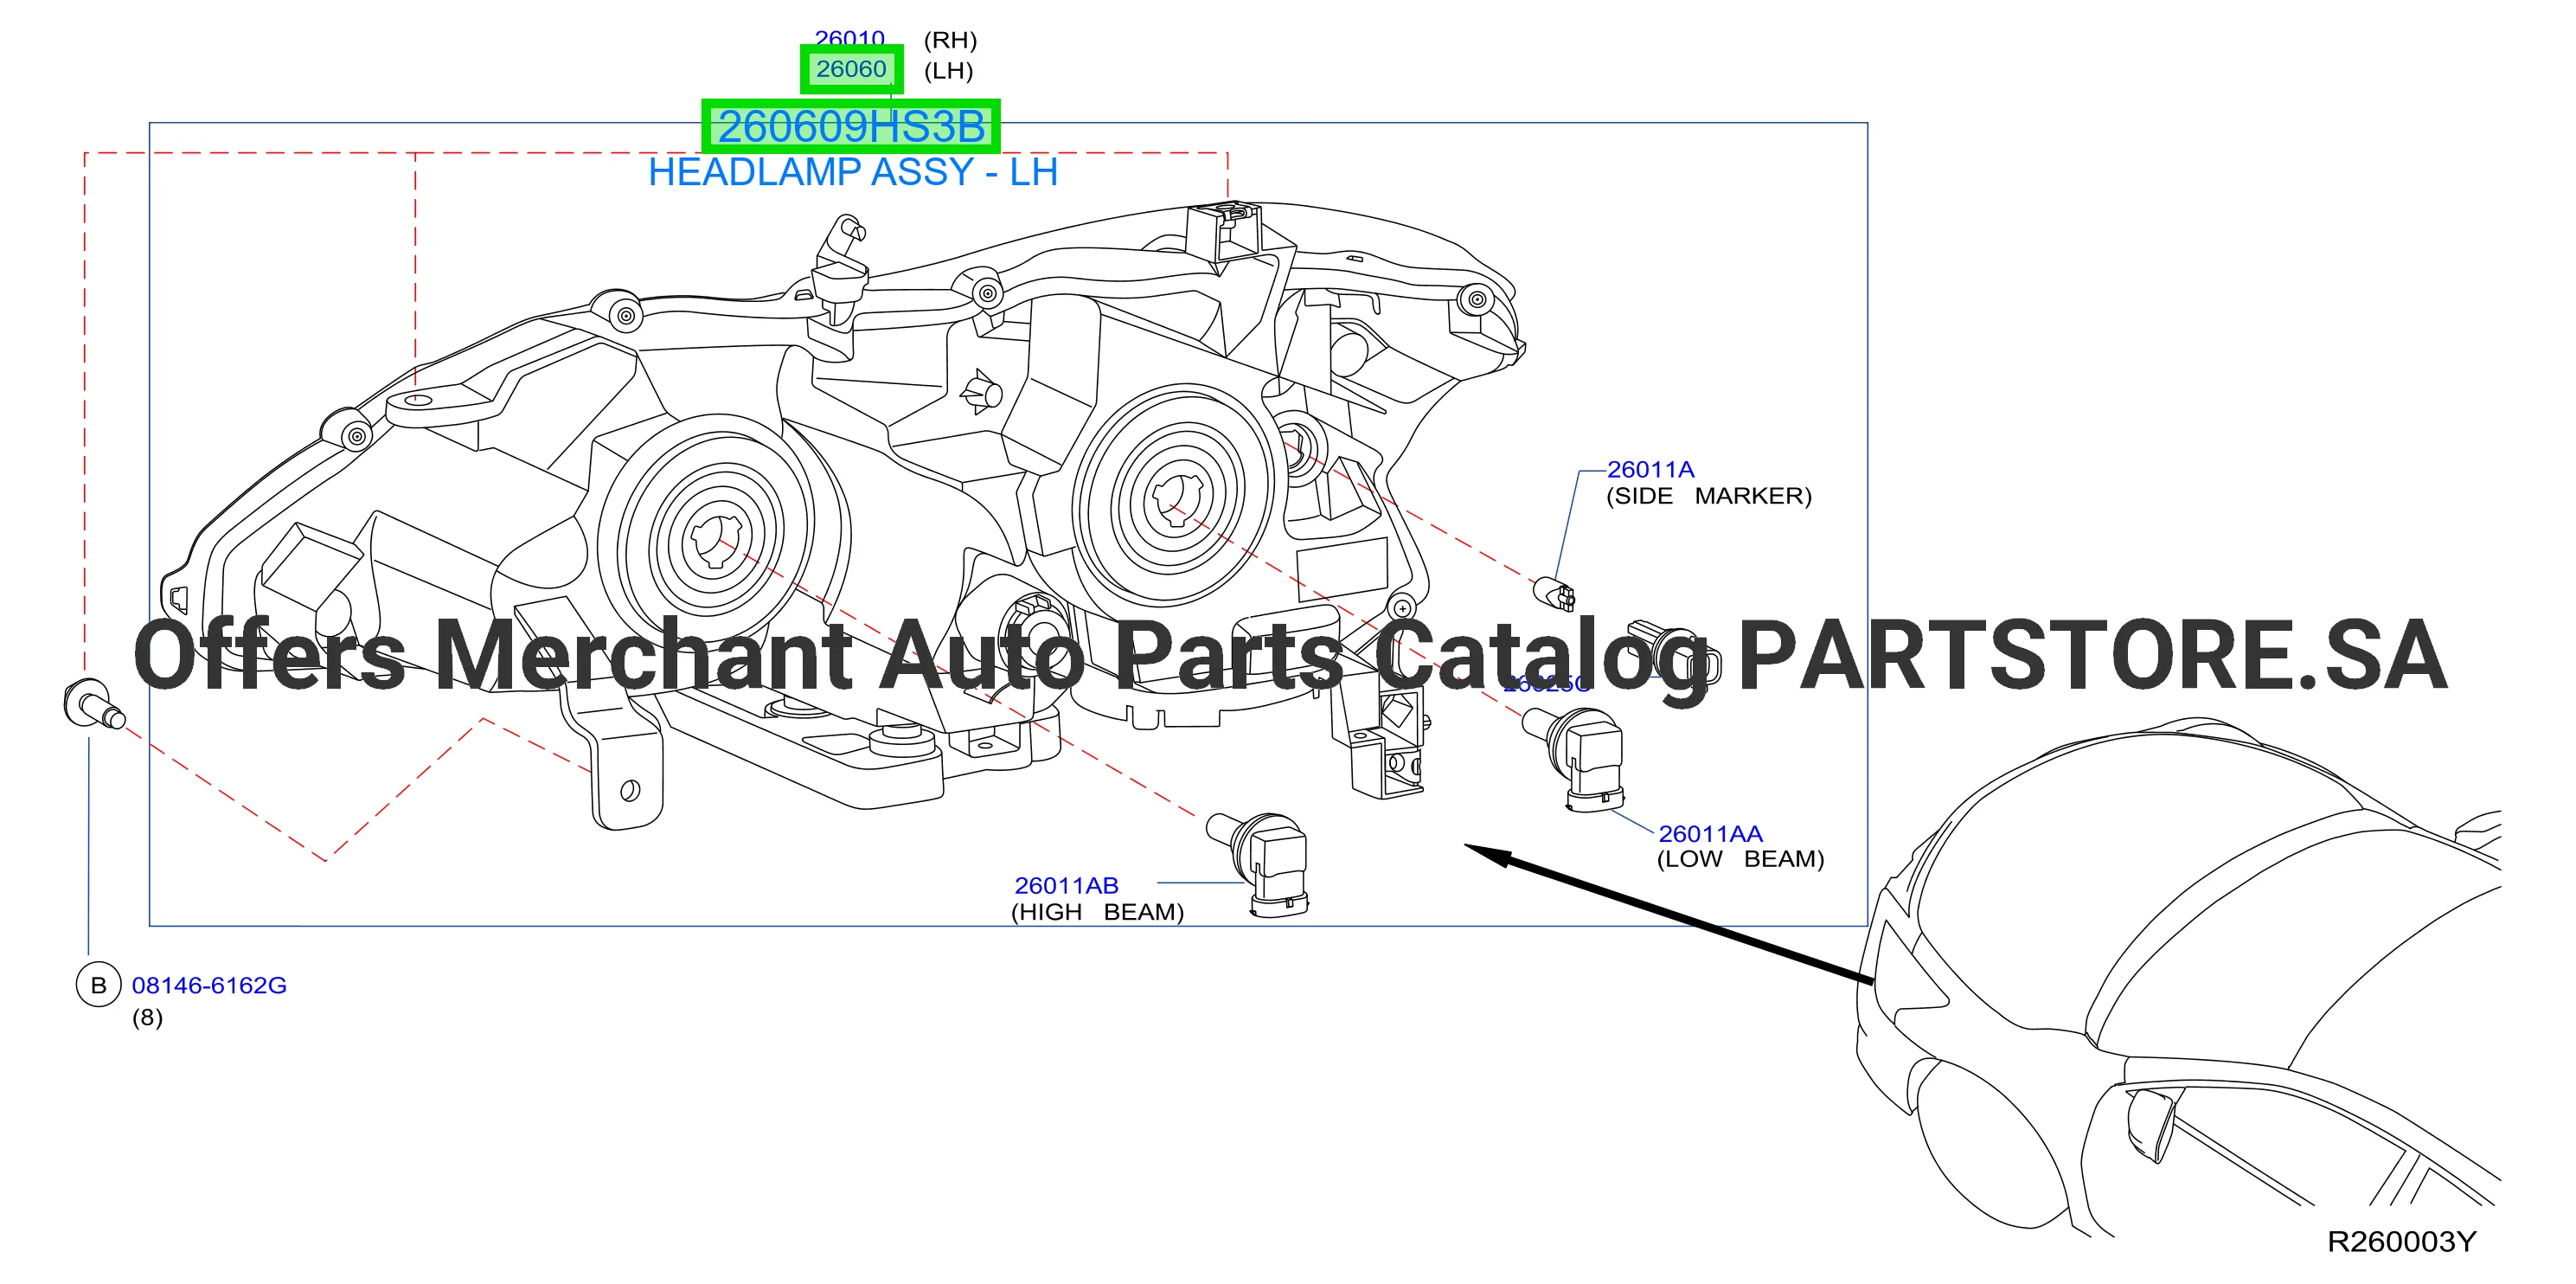Open the highlighted 260609HS3B part code
The height and width of the screenshot is (1284, 2576).
(851, 126)
